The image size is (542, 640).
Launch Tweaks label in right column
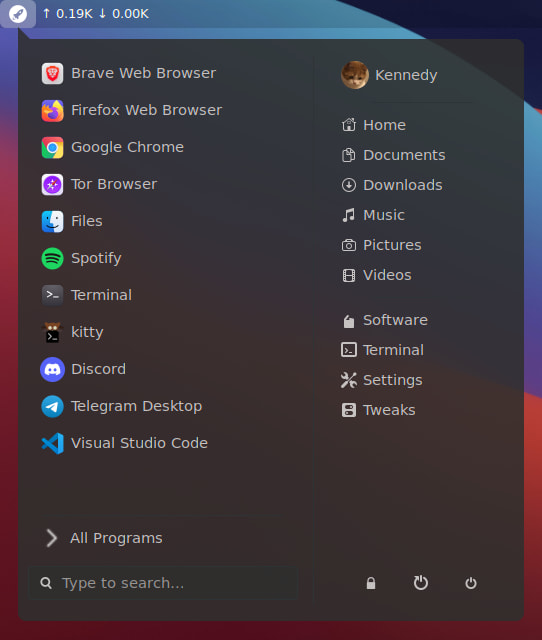(x=389, y=410)
